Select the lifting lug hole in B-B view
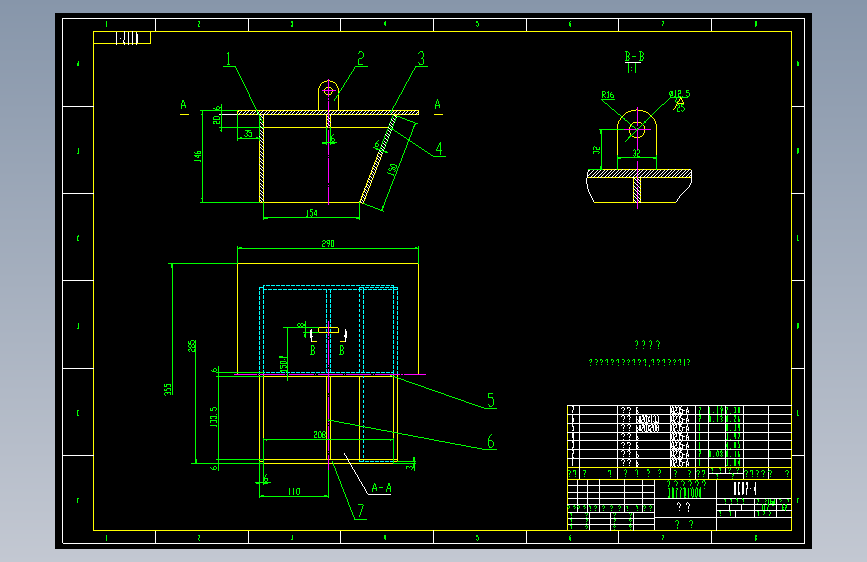Viewport: 867px width, 562px height. pos(637,130)
